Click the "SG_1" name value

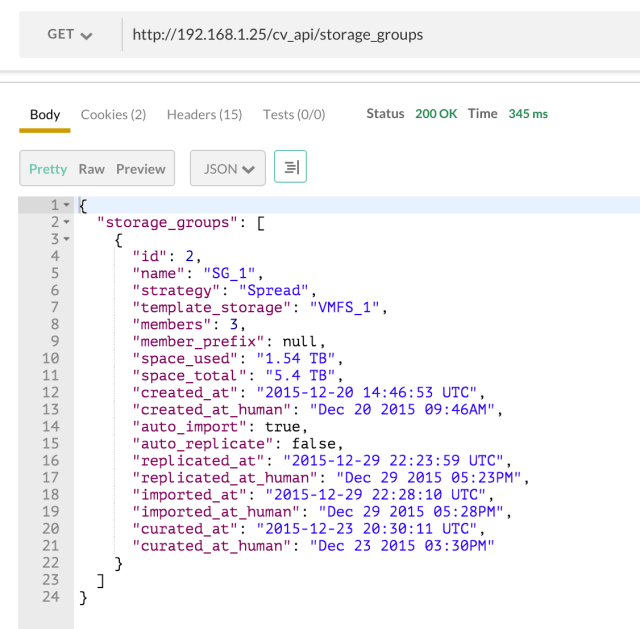point(229,273)
